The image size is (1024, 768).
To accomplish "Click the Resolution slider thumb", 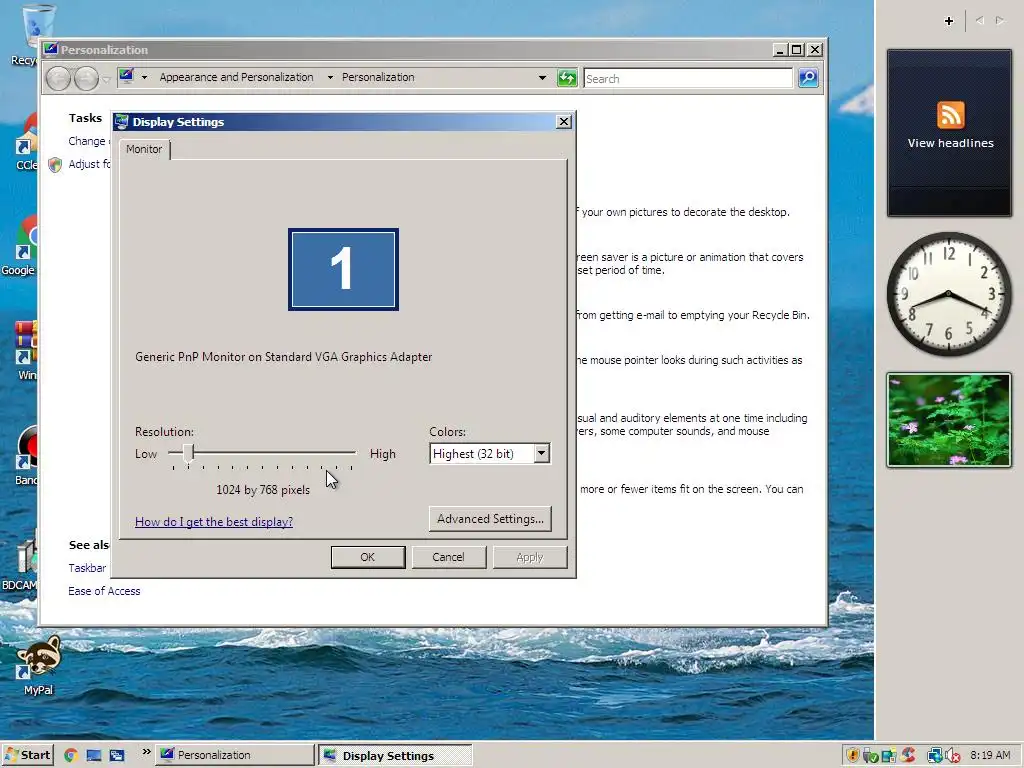I will (188, 453).
